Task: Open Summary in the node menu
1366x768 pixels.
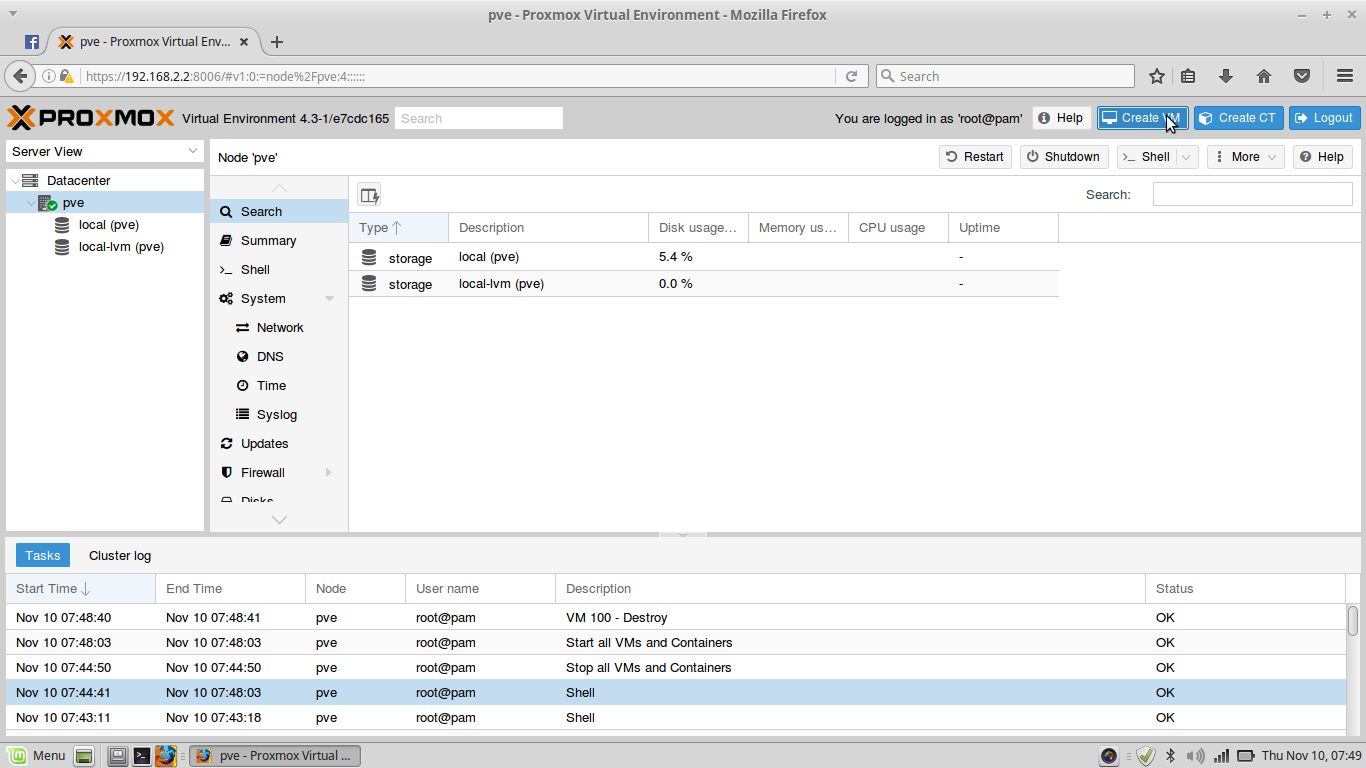Action: coord(279,240)
